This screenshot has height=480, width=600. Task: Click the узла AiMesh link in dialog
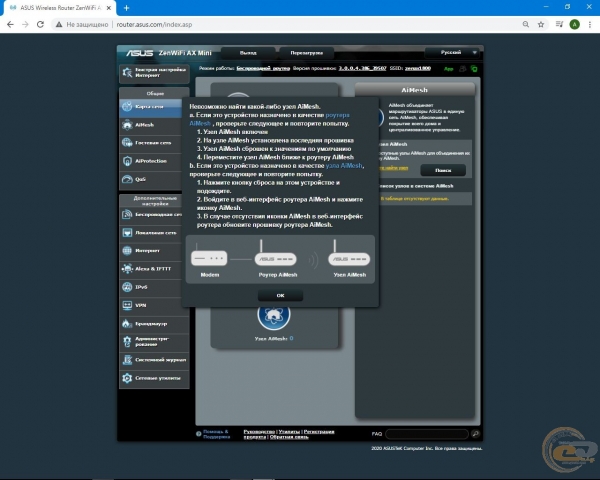click(x=344, y=166)
